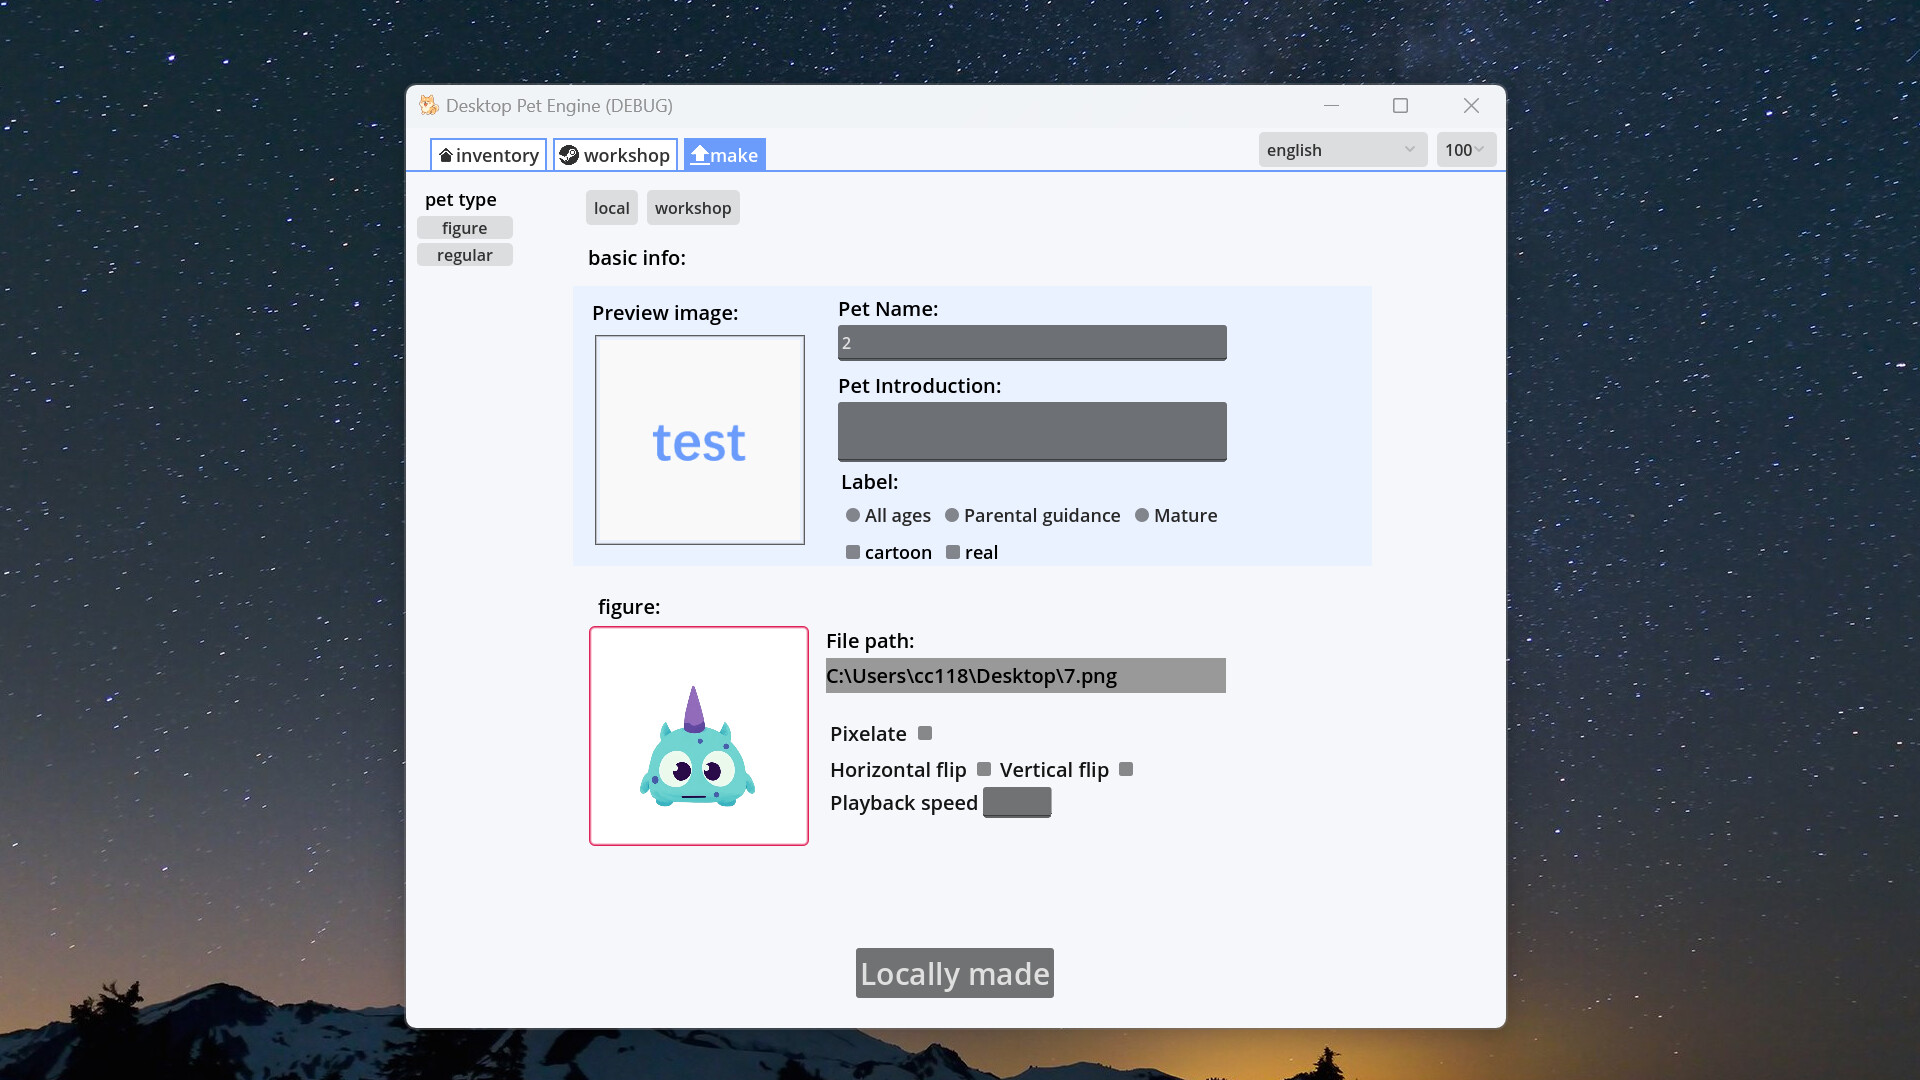Click the Steam icon on workshop tab
This screenshot has width=1920, height=1080.
coord(569,155)
